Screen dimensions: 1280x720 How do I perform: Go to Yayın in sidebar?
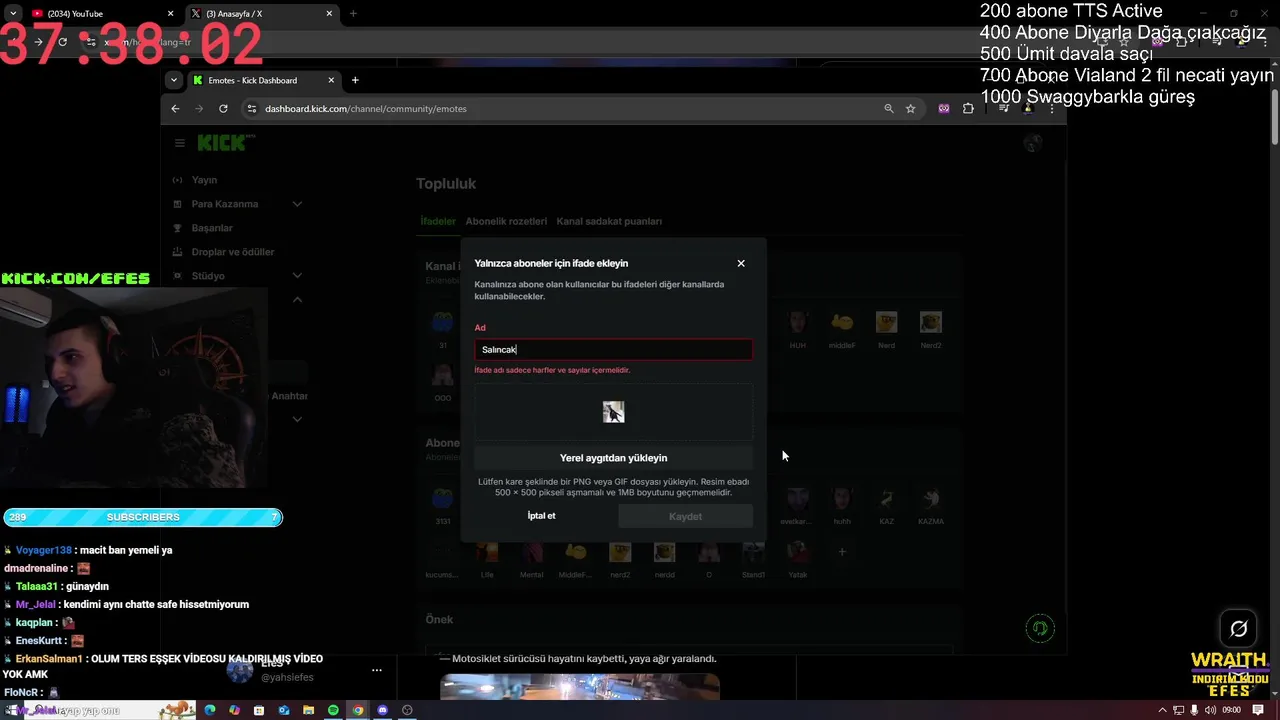tap(204, 180)
